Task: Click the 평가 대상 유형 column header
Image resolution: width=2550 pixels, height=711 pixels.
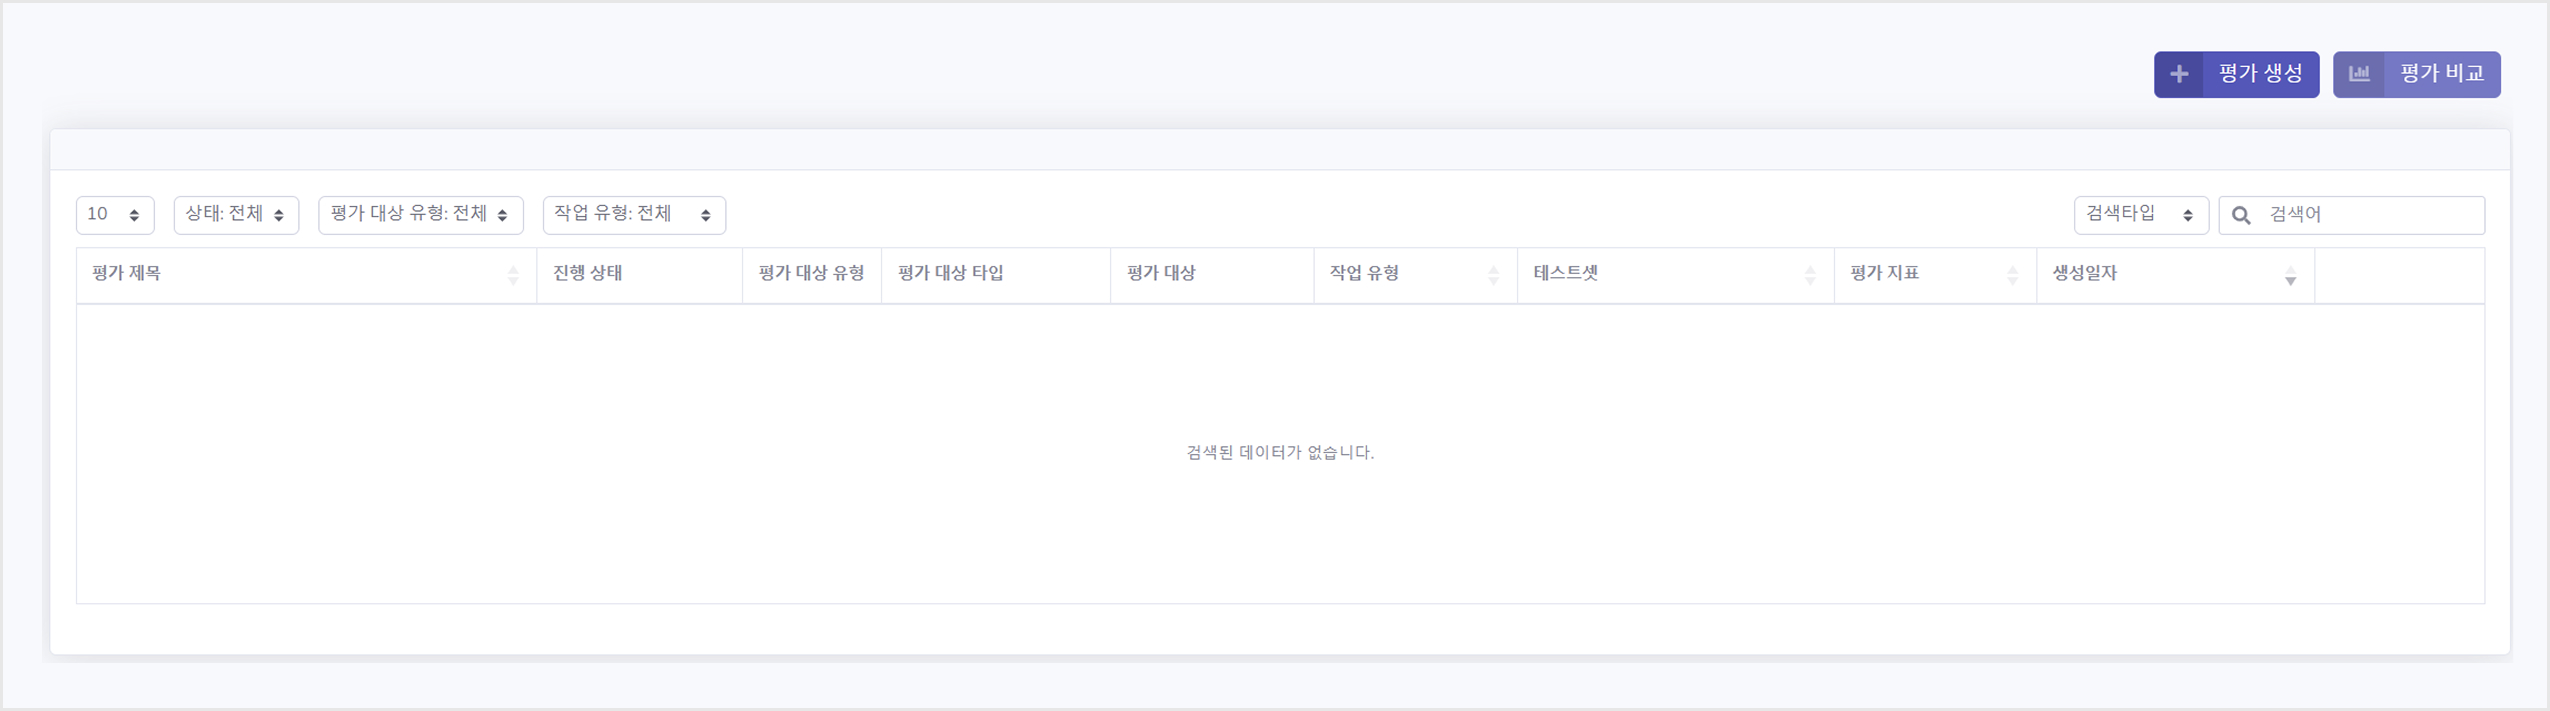Action: [811, 275]
